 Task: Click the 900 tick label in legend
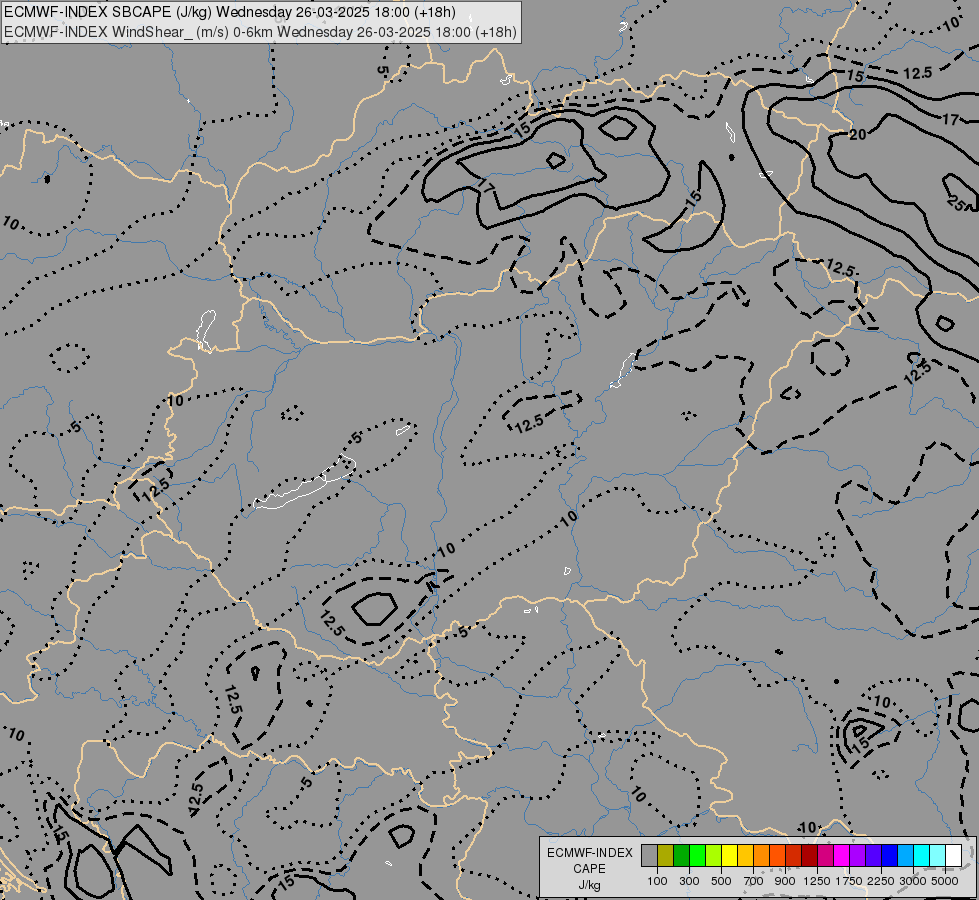point(785,881)
